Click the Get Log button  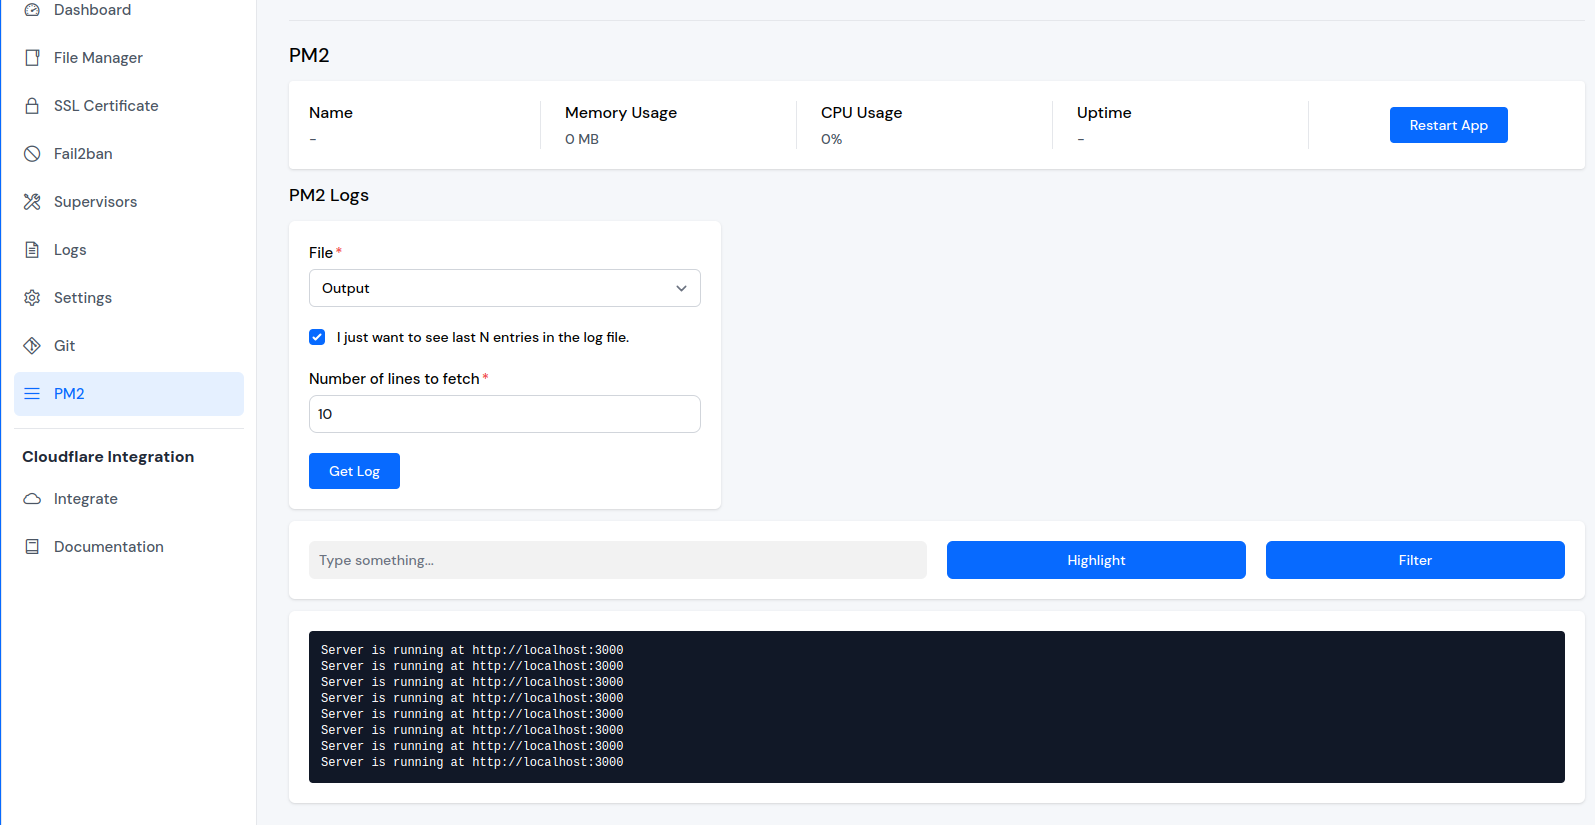tap(354, 471)
